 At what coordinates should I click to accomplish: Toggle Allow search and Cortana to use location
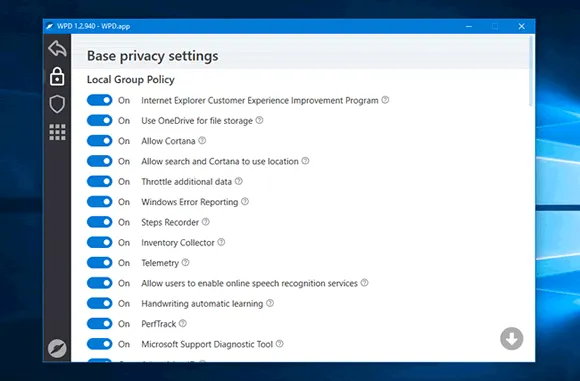100,161
